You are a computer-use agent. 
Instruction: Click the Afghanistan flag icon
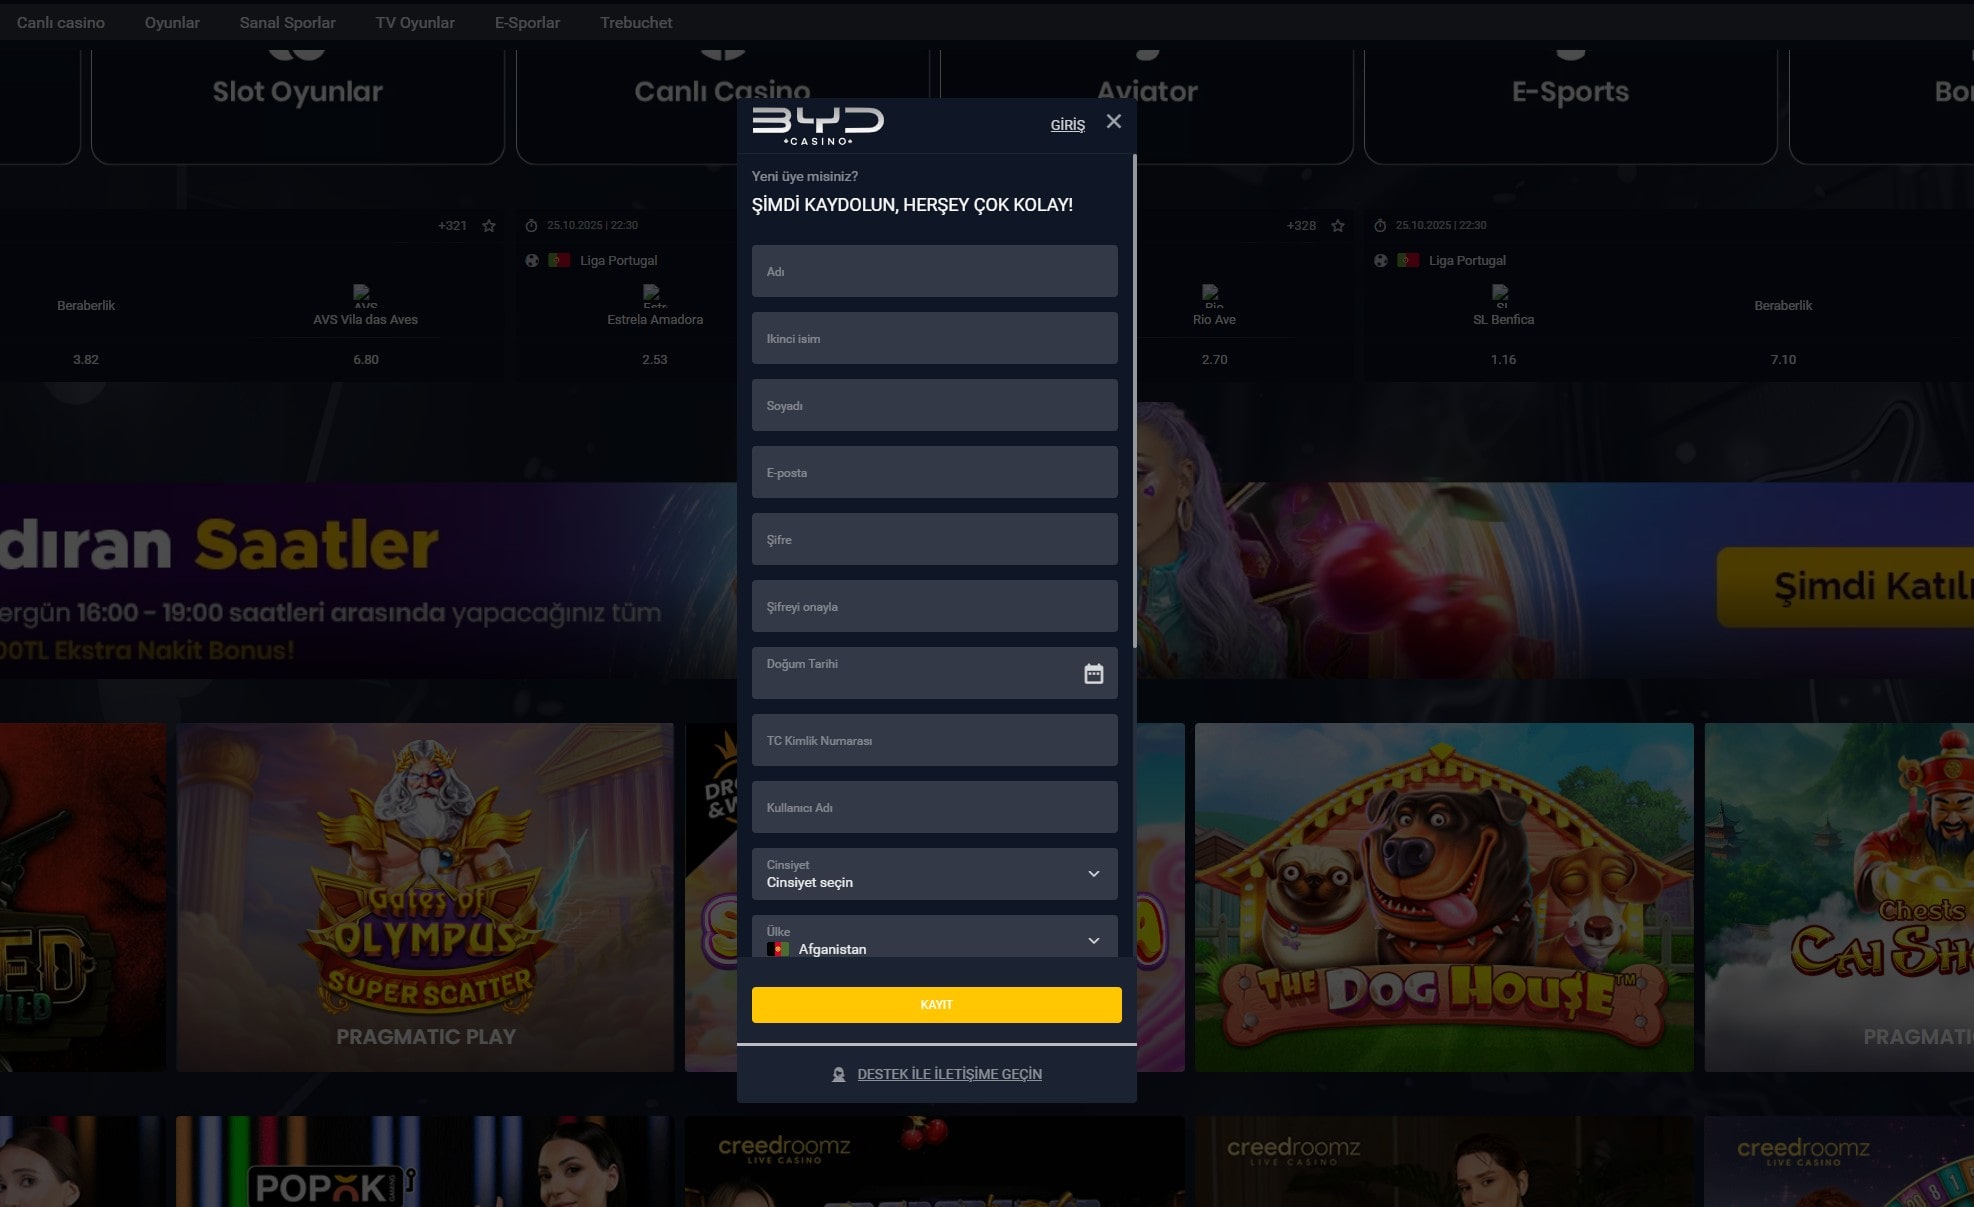(x=779, y=949)
